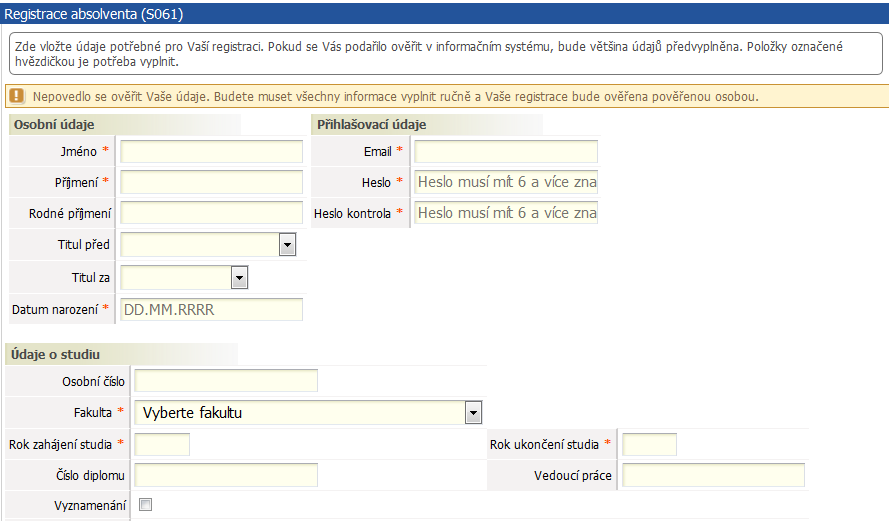The width and height of the screenshot is (889, 521).
Task: Click the Heslo password field
Action: click(506, 182)
